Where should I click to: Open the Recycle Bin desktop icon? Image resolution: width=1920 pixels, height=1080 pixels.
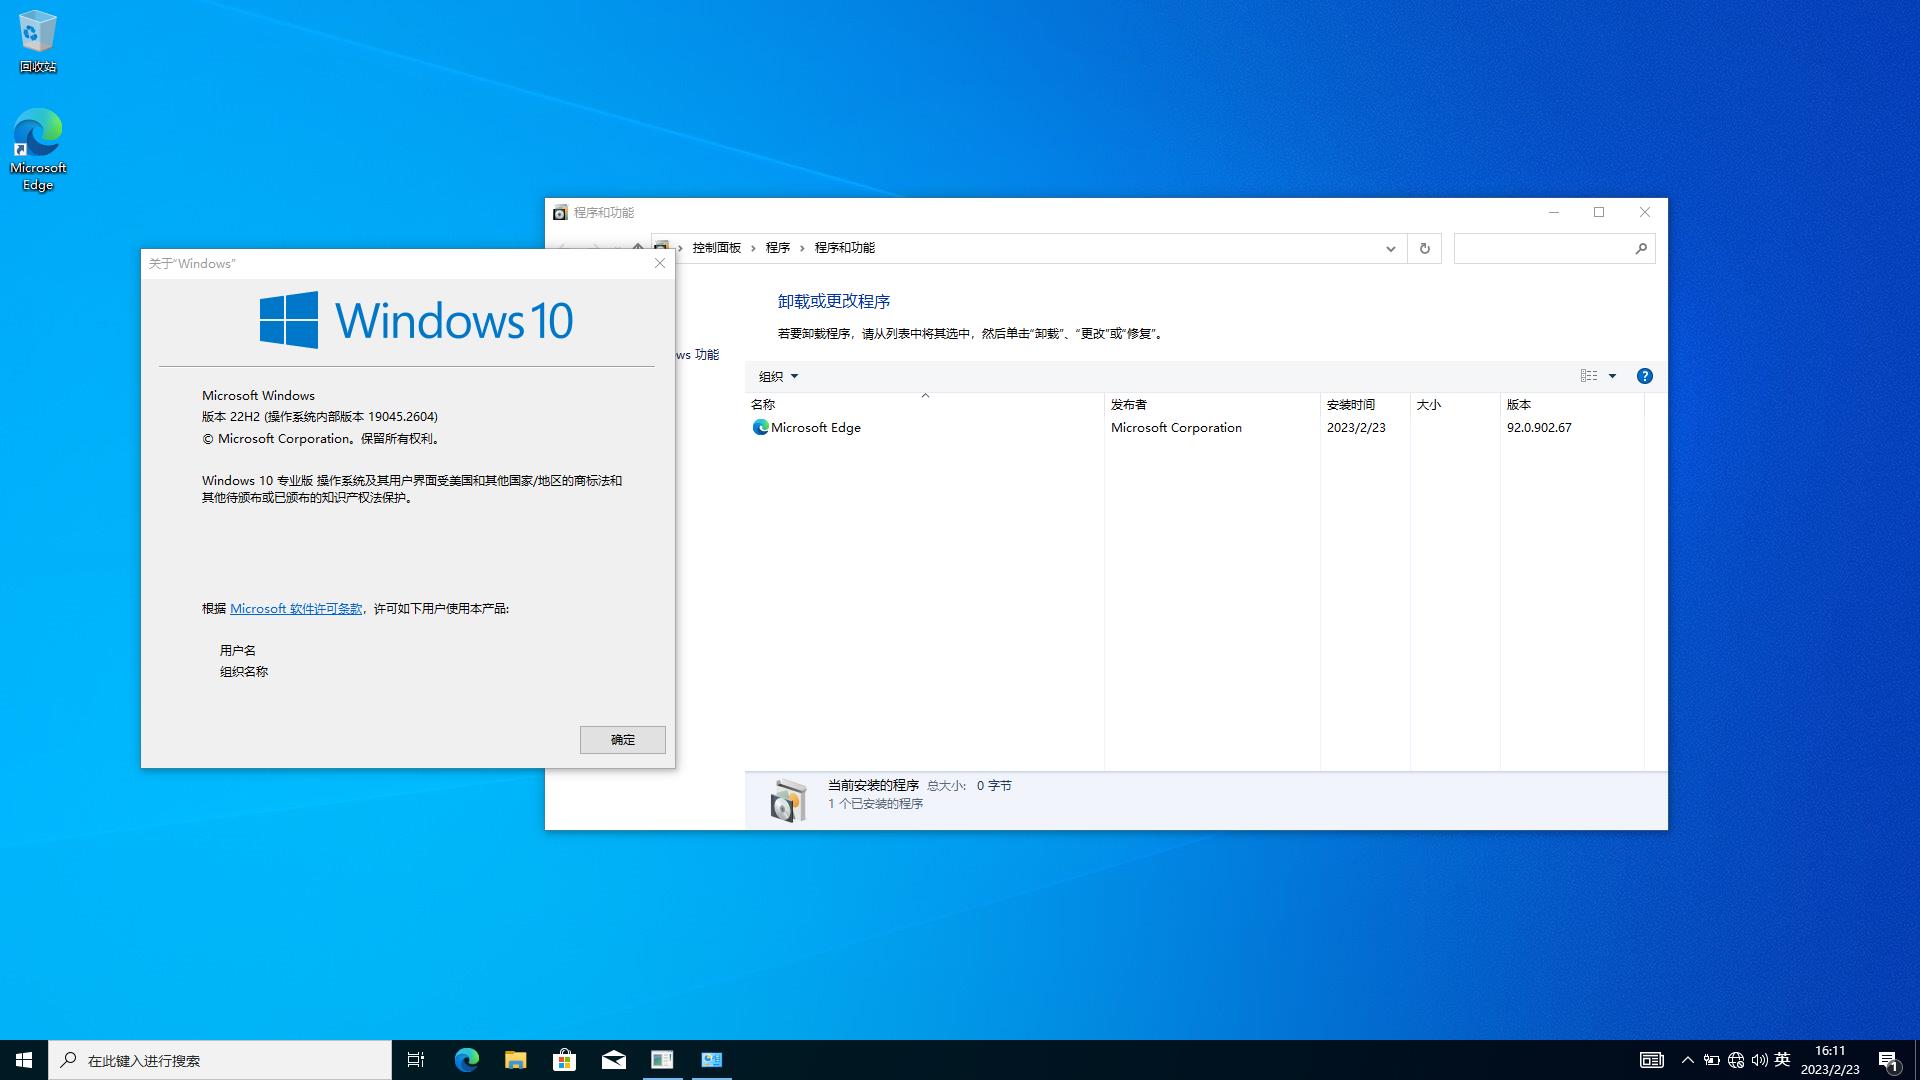pyautogui.click(x=38, y=41)
